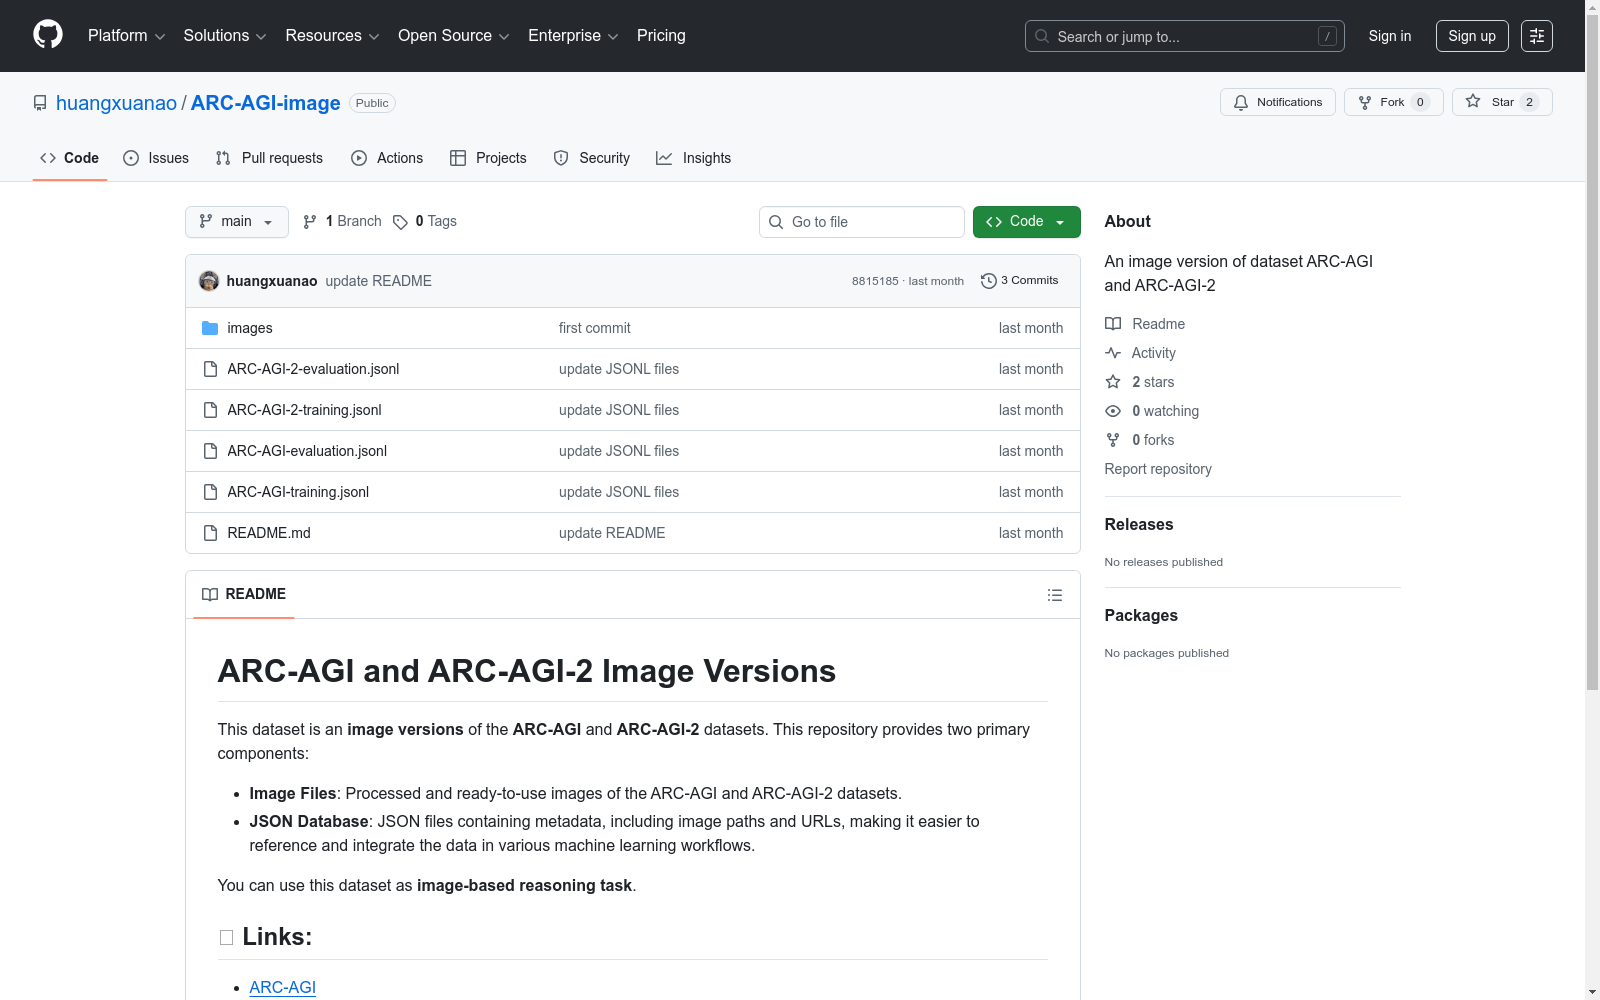Click the commit history clock icon
Image resolution: width=1600 pixels, height=1000 pixels.
pyautogui.click(x=989, y=281)
